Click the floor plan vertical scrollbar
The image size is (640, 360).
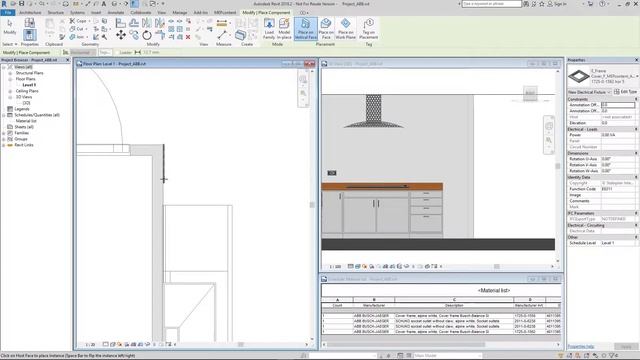[312, 205]
